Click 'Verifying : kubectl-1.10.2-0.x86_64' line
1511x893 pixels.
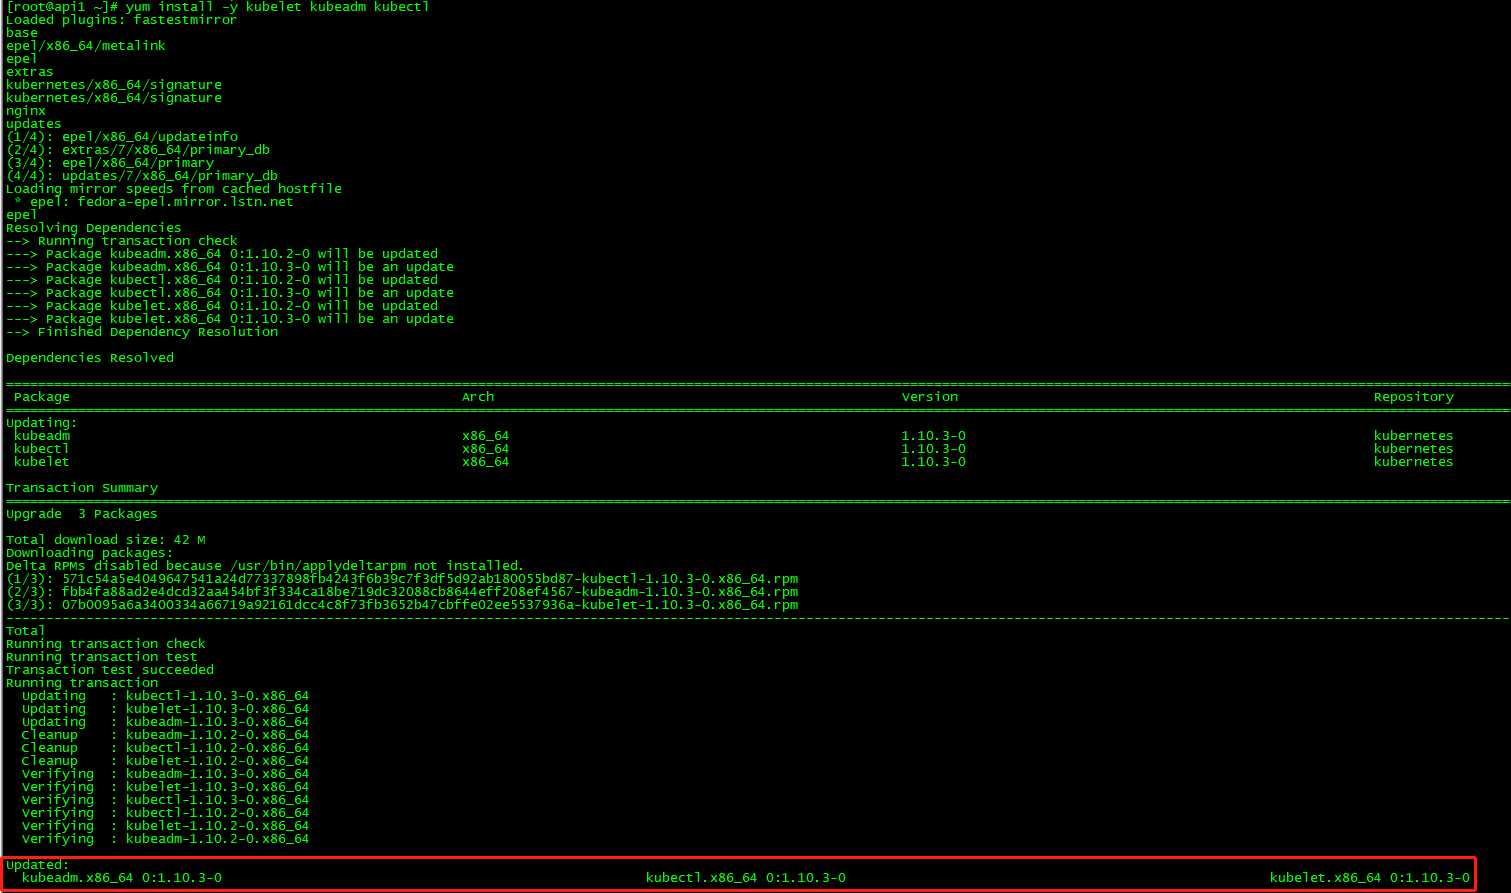click(x=166, y=813)
